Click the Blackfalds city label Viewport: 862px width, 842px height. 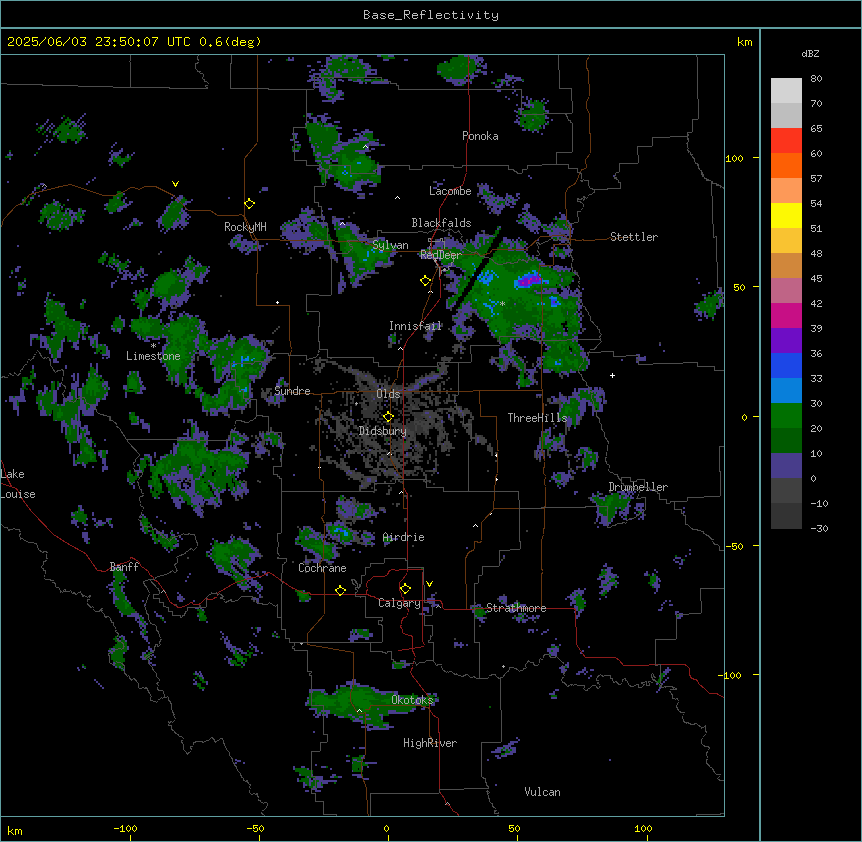click(x=441, y=223)
